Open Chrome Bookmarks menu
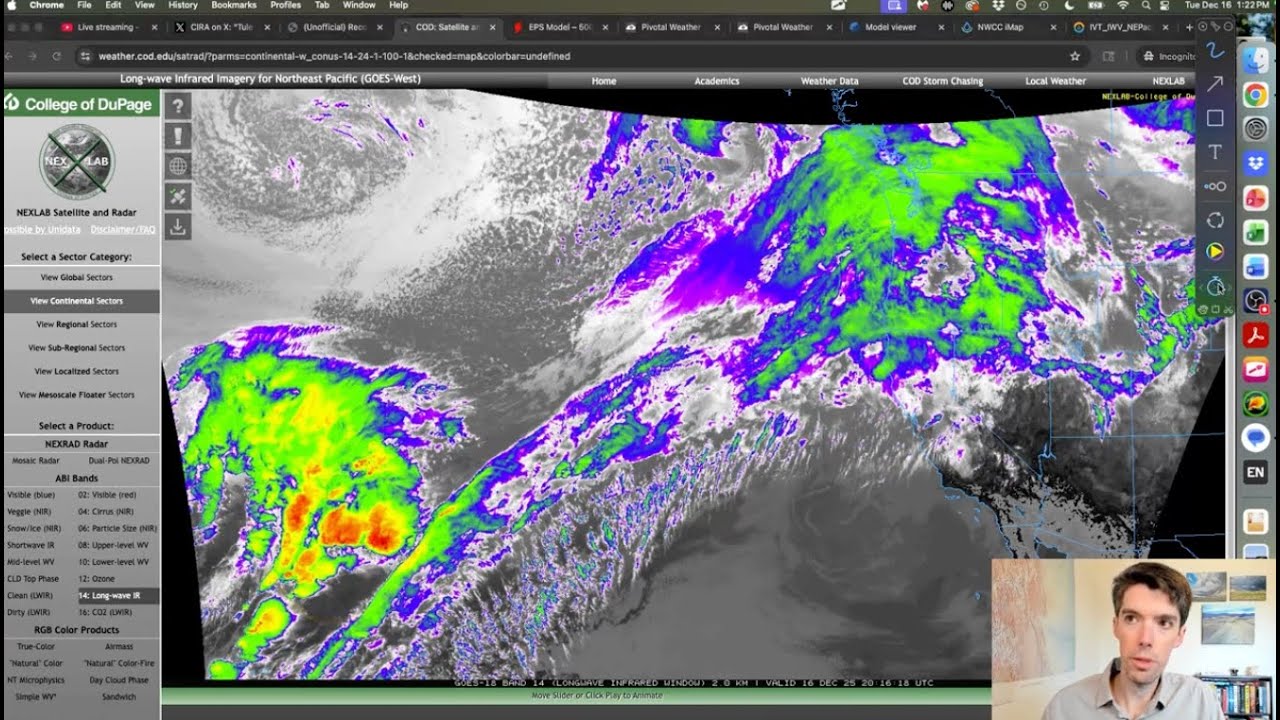This screenshot has height=720, width=1280. pos(234,5)
